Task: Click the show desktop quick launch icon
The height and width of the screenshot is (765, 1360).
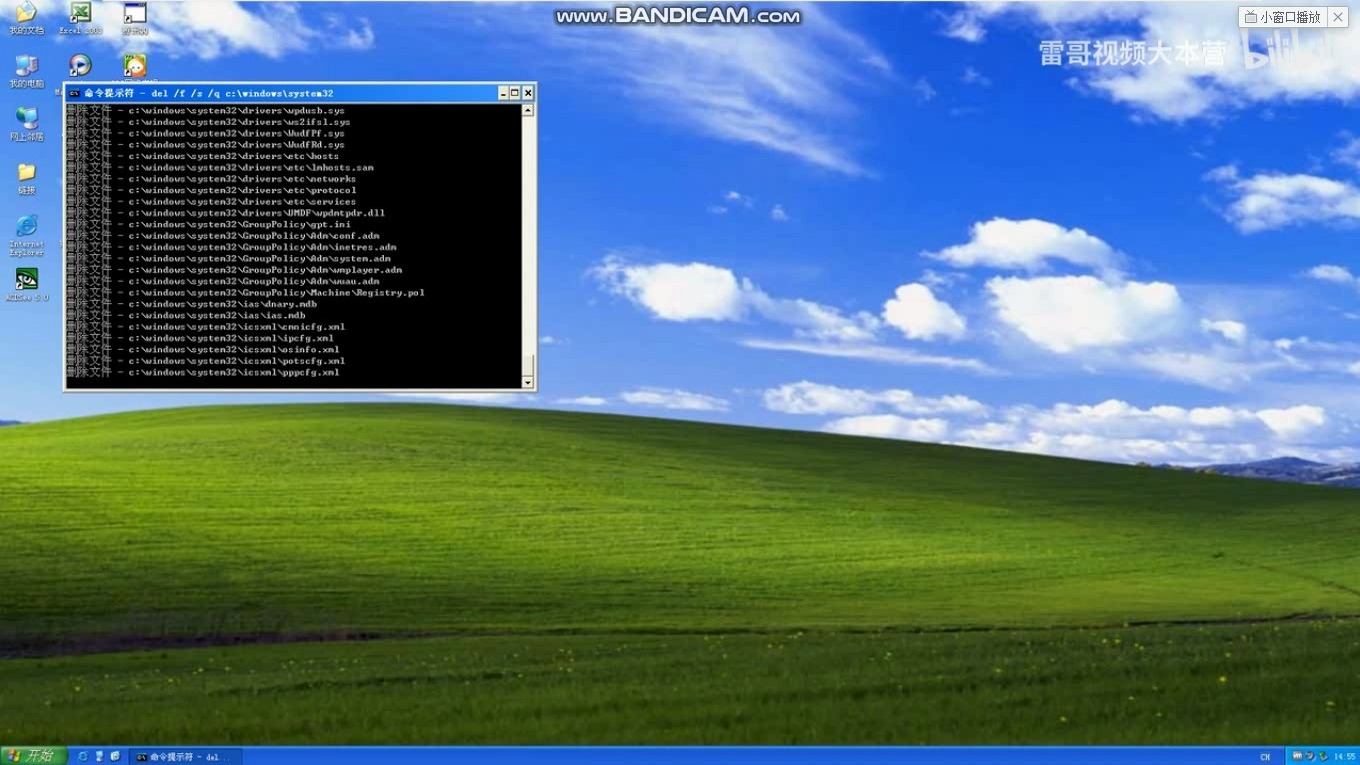Action: point(99,756)
